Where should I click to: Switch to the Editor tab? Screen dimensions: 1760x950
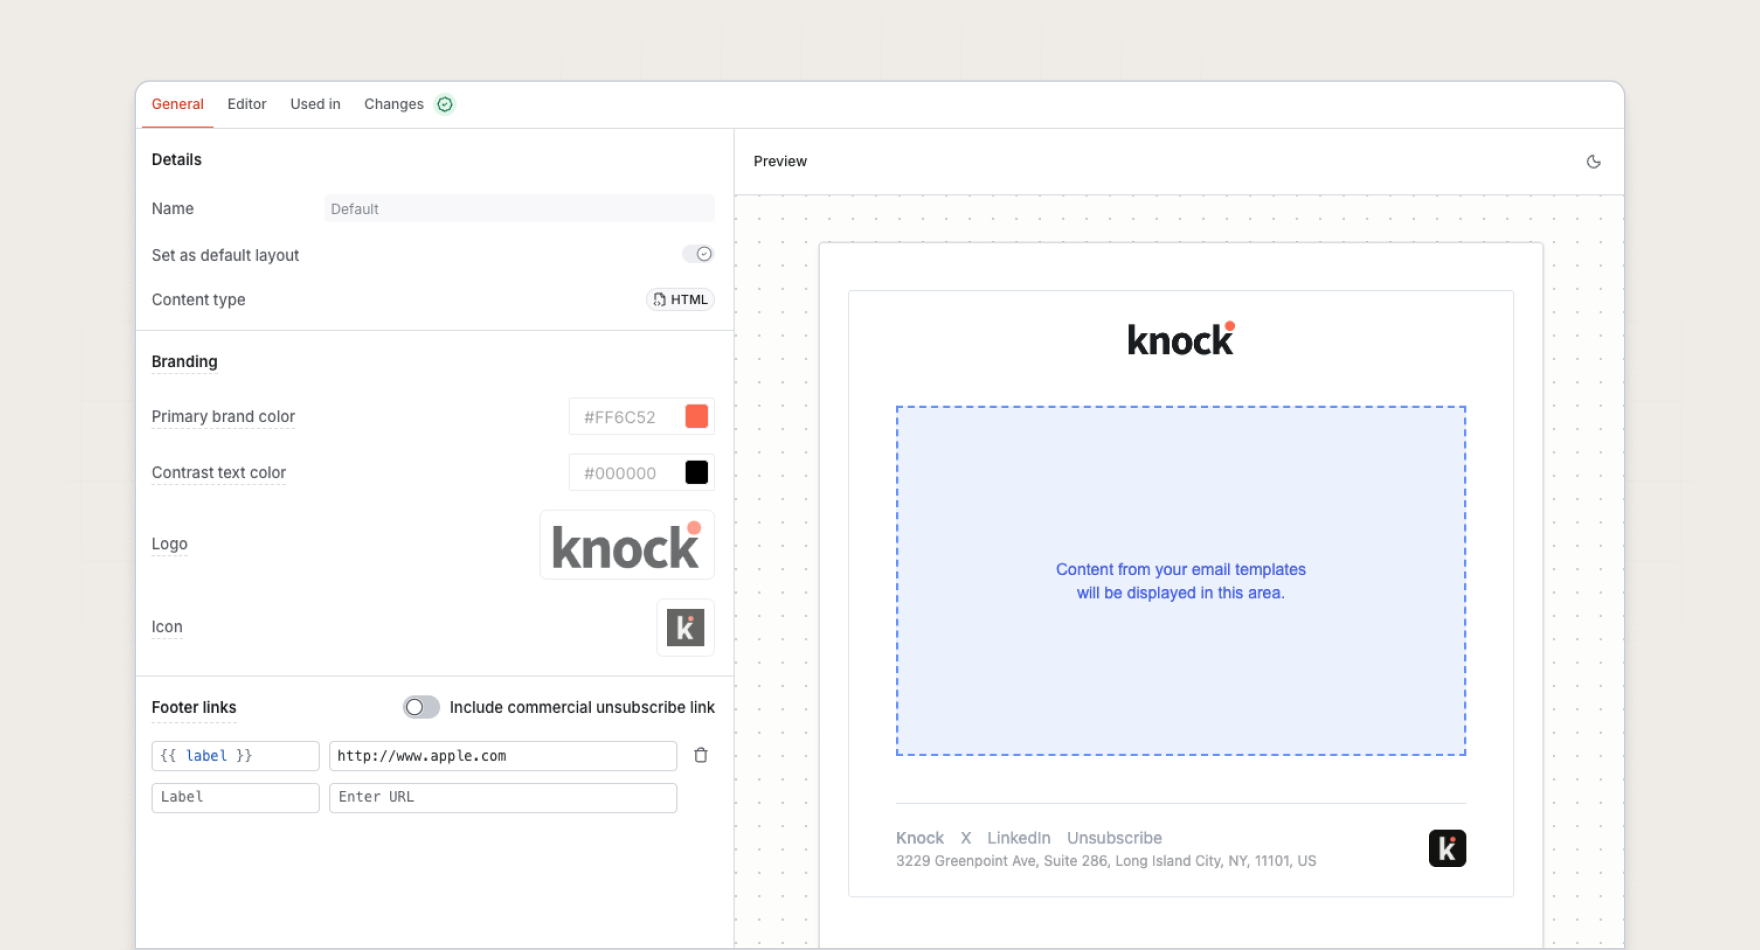tap(246, 104)
